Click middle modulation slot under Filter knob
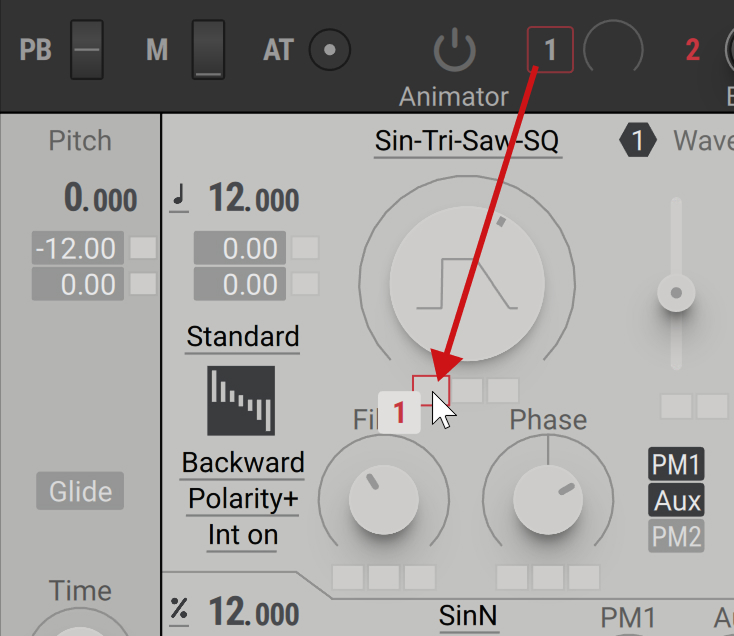734x636 pixels. click(x=384, y=577)
